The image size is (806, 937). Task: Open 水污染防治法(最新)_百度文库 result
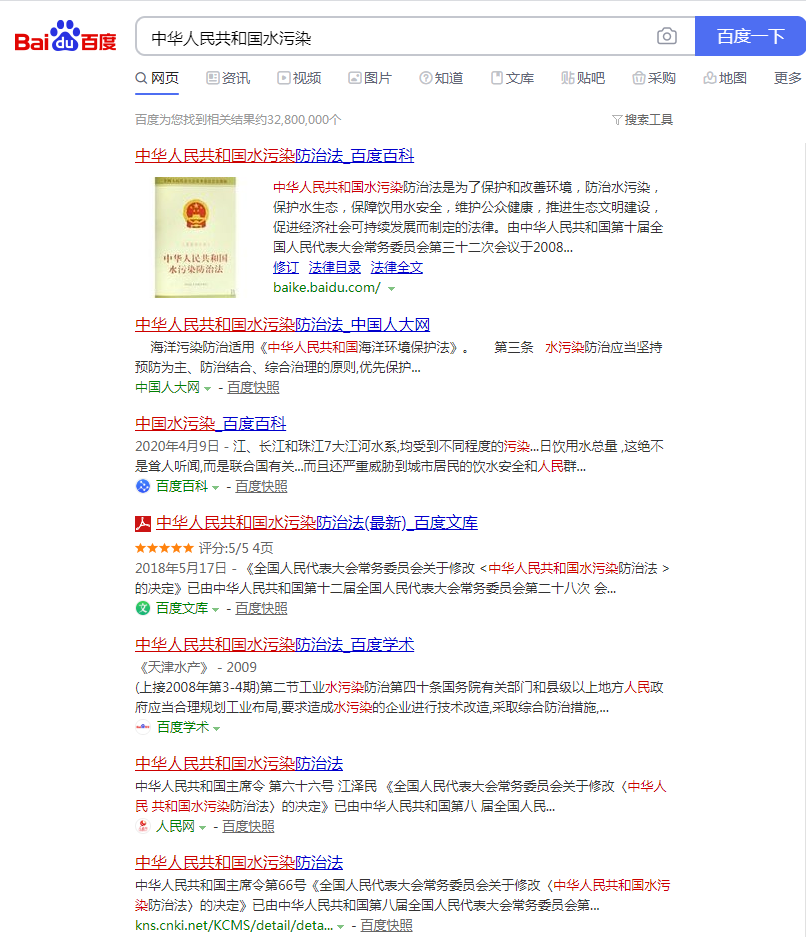tap(317, 523)
